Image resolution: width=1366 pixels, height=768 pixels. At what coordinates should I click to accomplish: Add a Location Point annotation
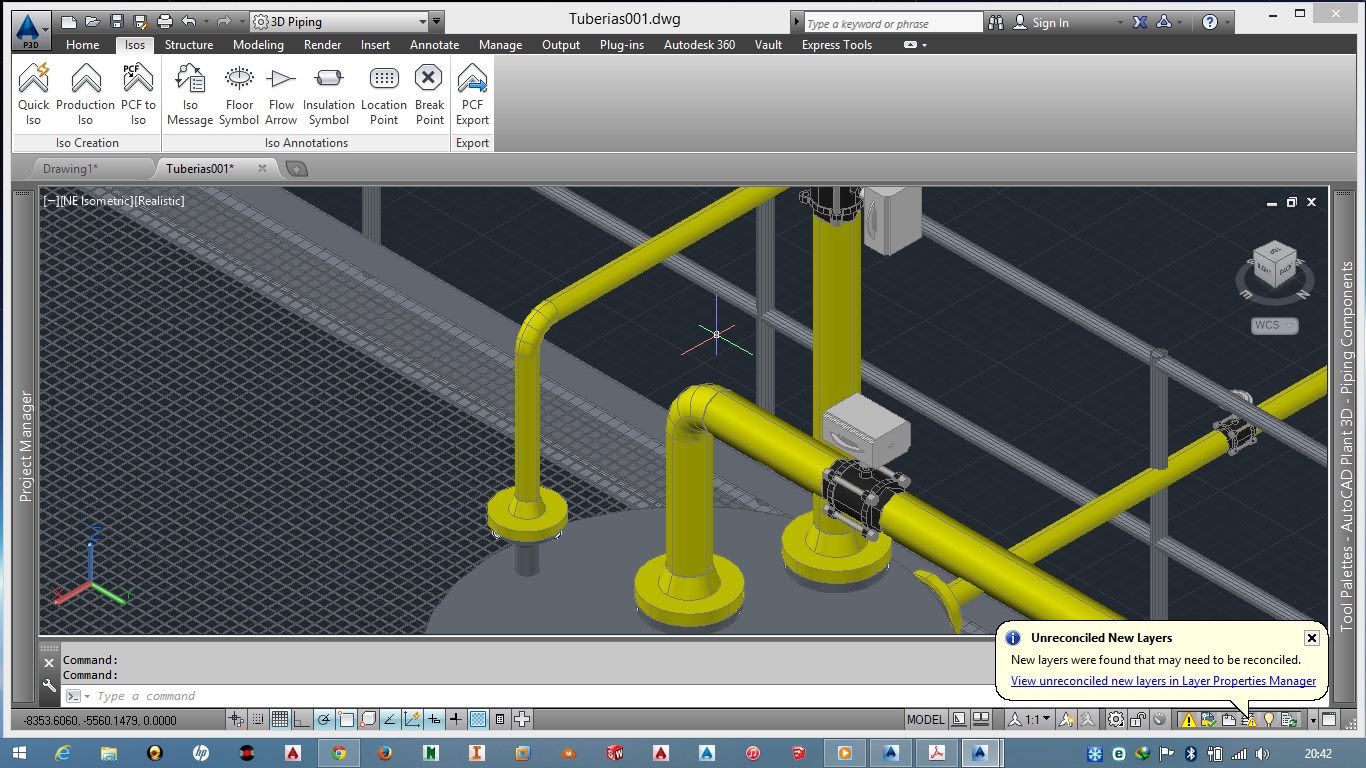click(x=383, y=94)
